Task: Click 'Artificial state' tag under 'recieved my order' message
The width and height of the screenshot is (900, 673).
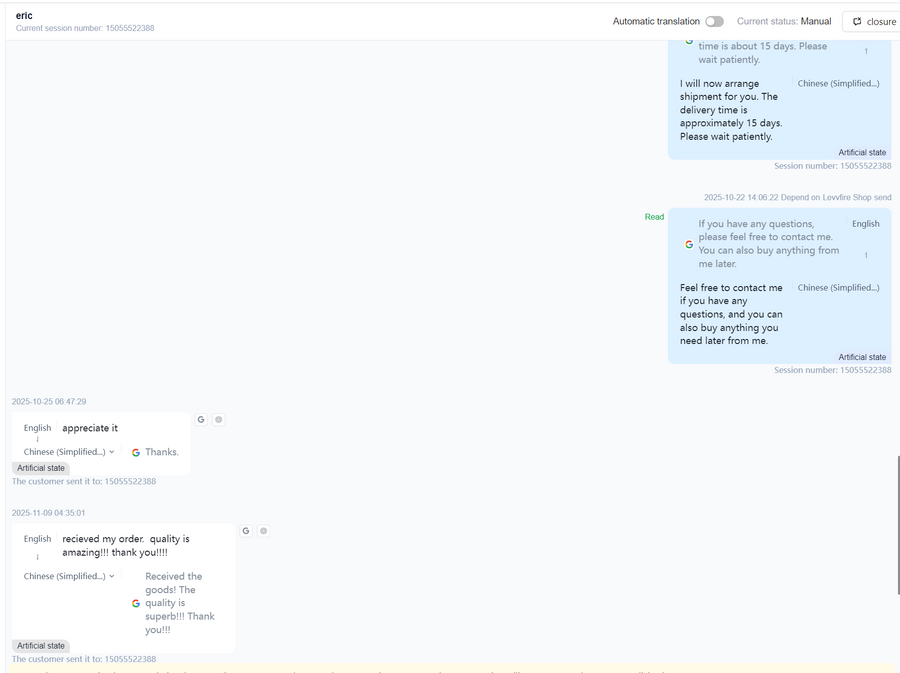Action: [x=41, y=646]
